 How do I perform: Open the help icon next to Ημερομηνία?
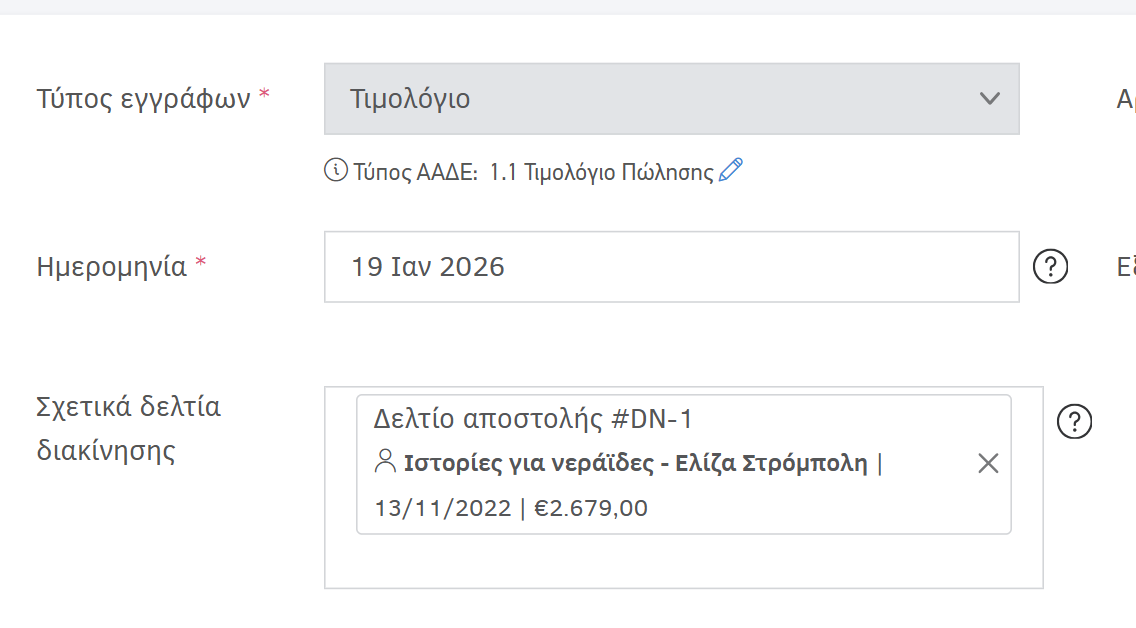(1050, 265)
